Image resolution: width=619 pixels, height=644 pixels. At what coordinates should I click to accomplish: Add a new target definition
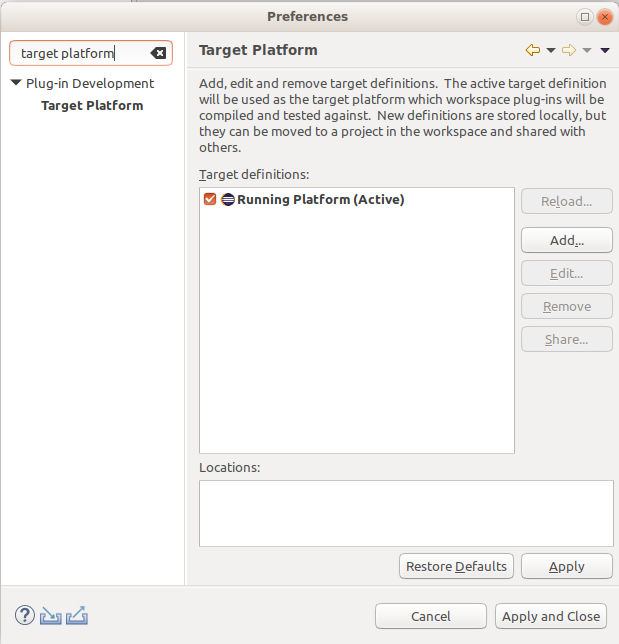(567, 240)
